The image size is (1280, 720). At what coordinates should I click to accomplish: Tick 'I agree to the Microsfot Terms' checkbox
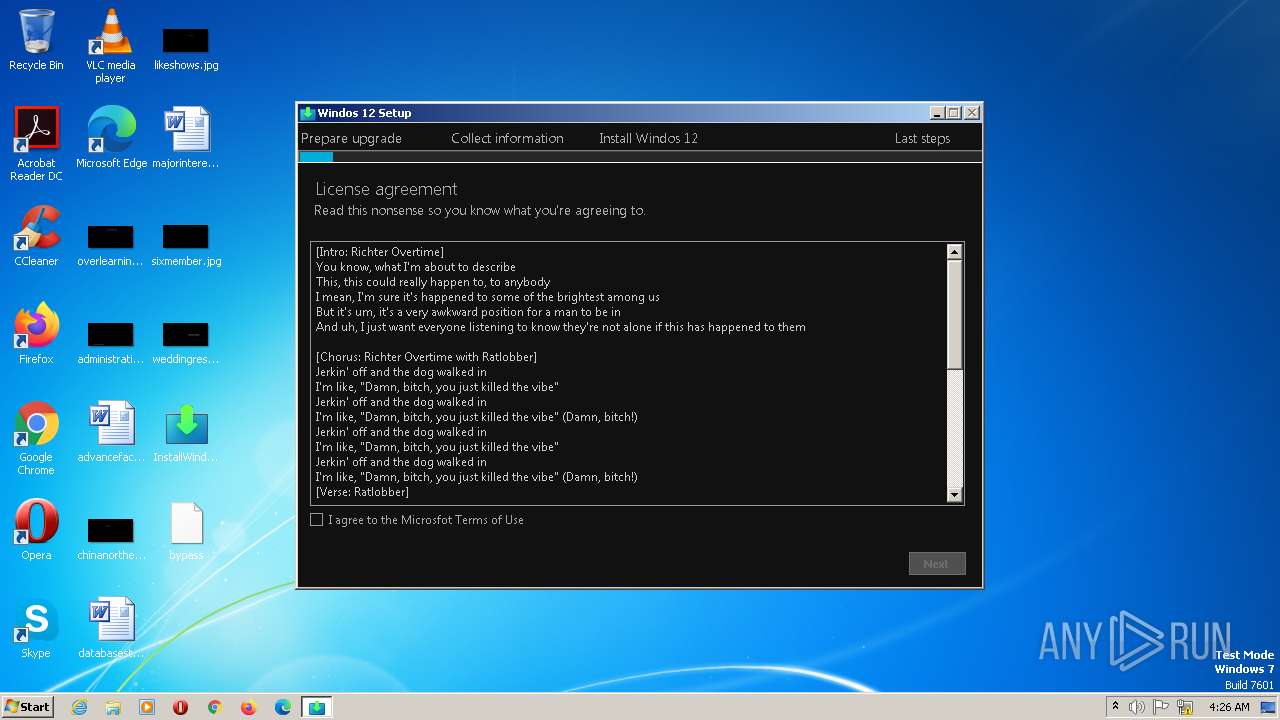pos(317,519)
